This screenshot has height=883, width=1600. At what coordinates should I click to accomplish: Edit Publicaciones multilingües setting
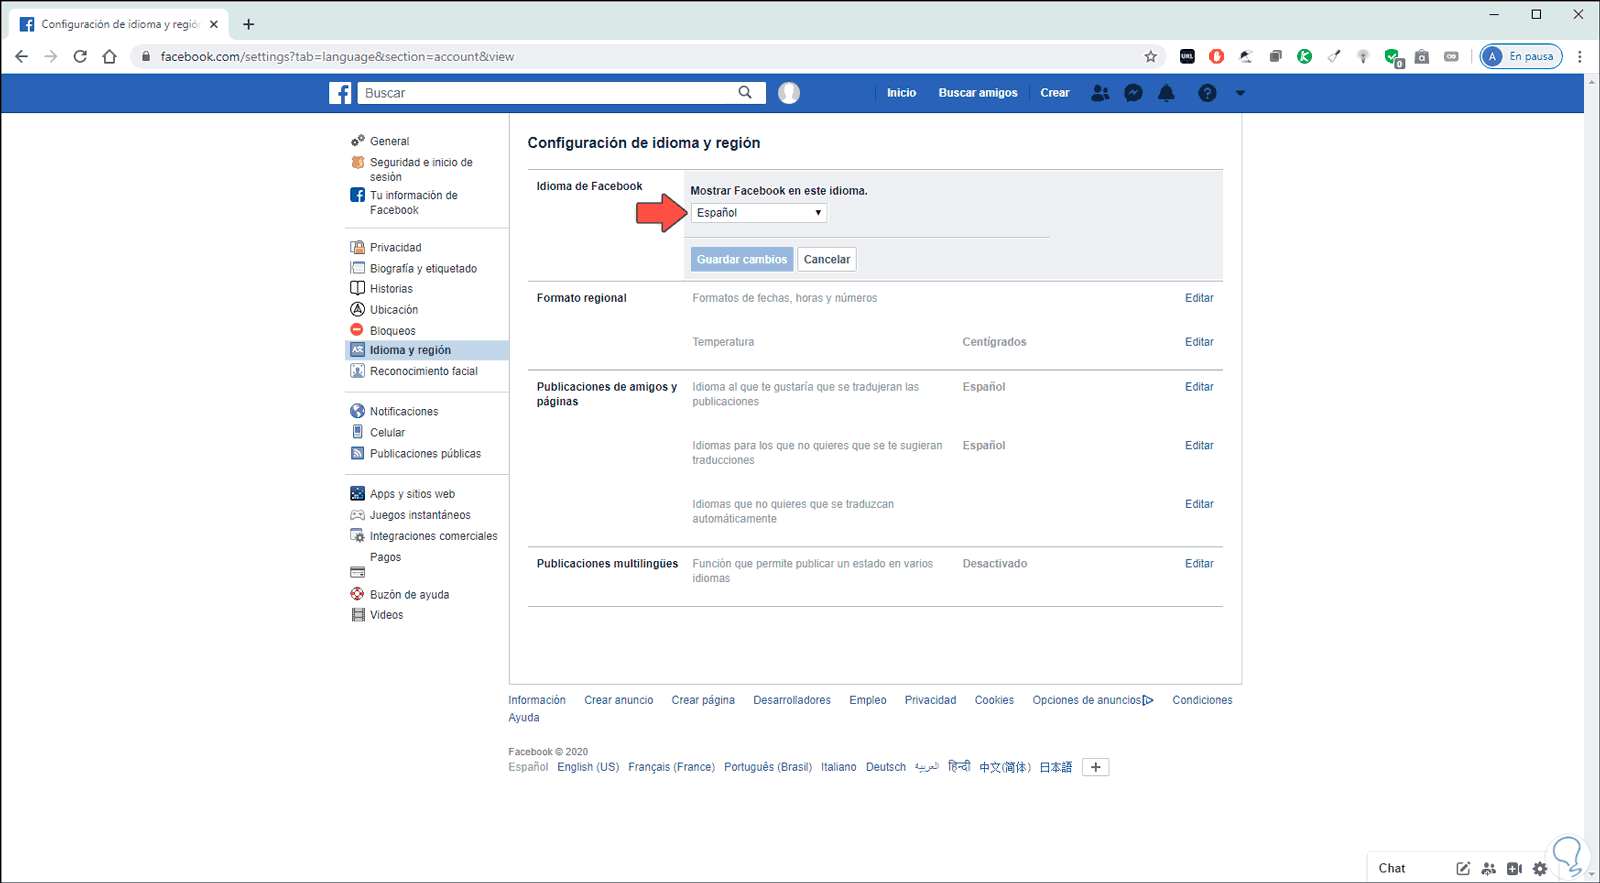coord(1199,564)
